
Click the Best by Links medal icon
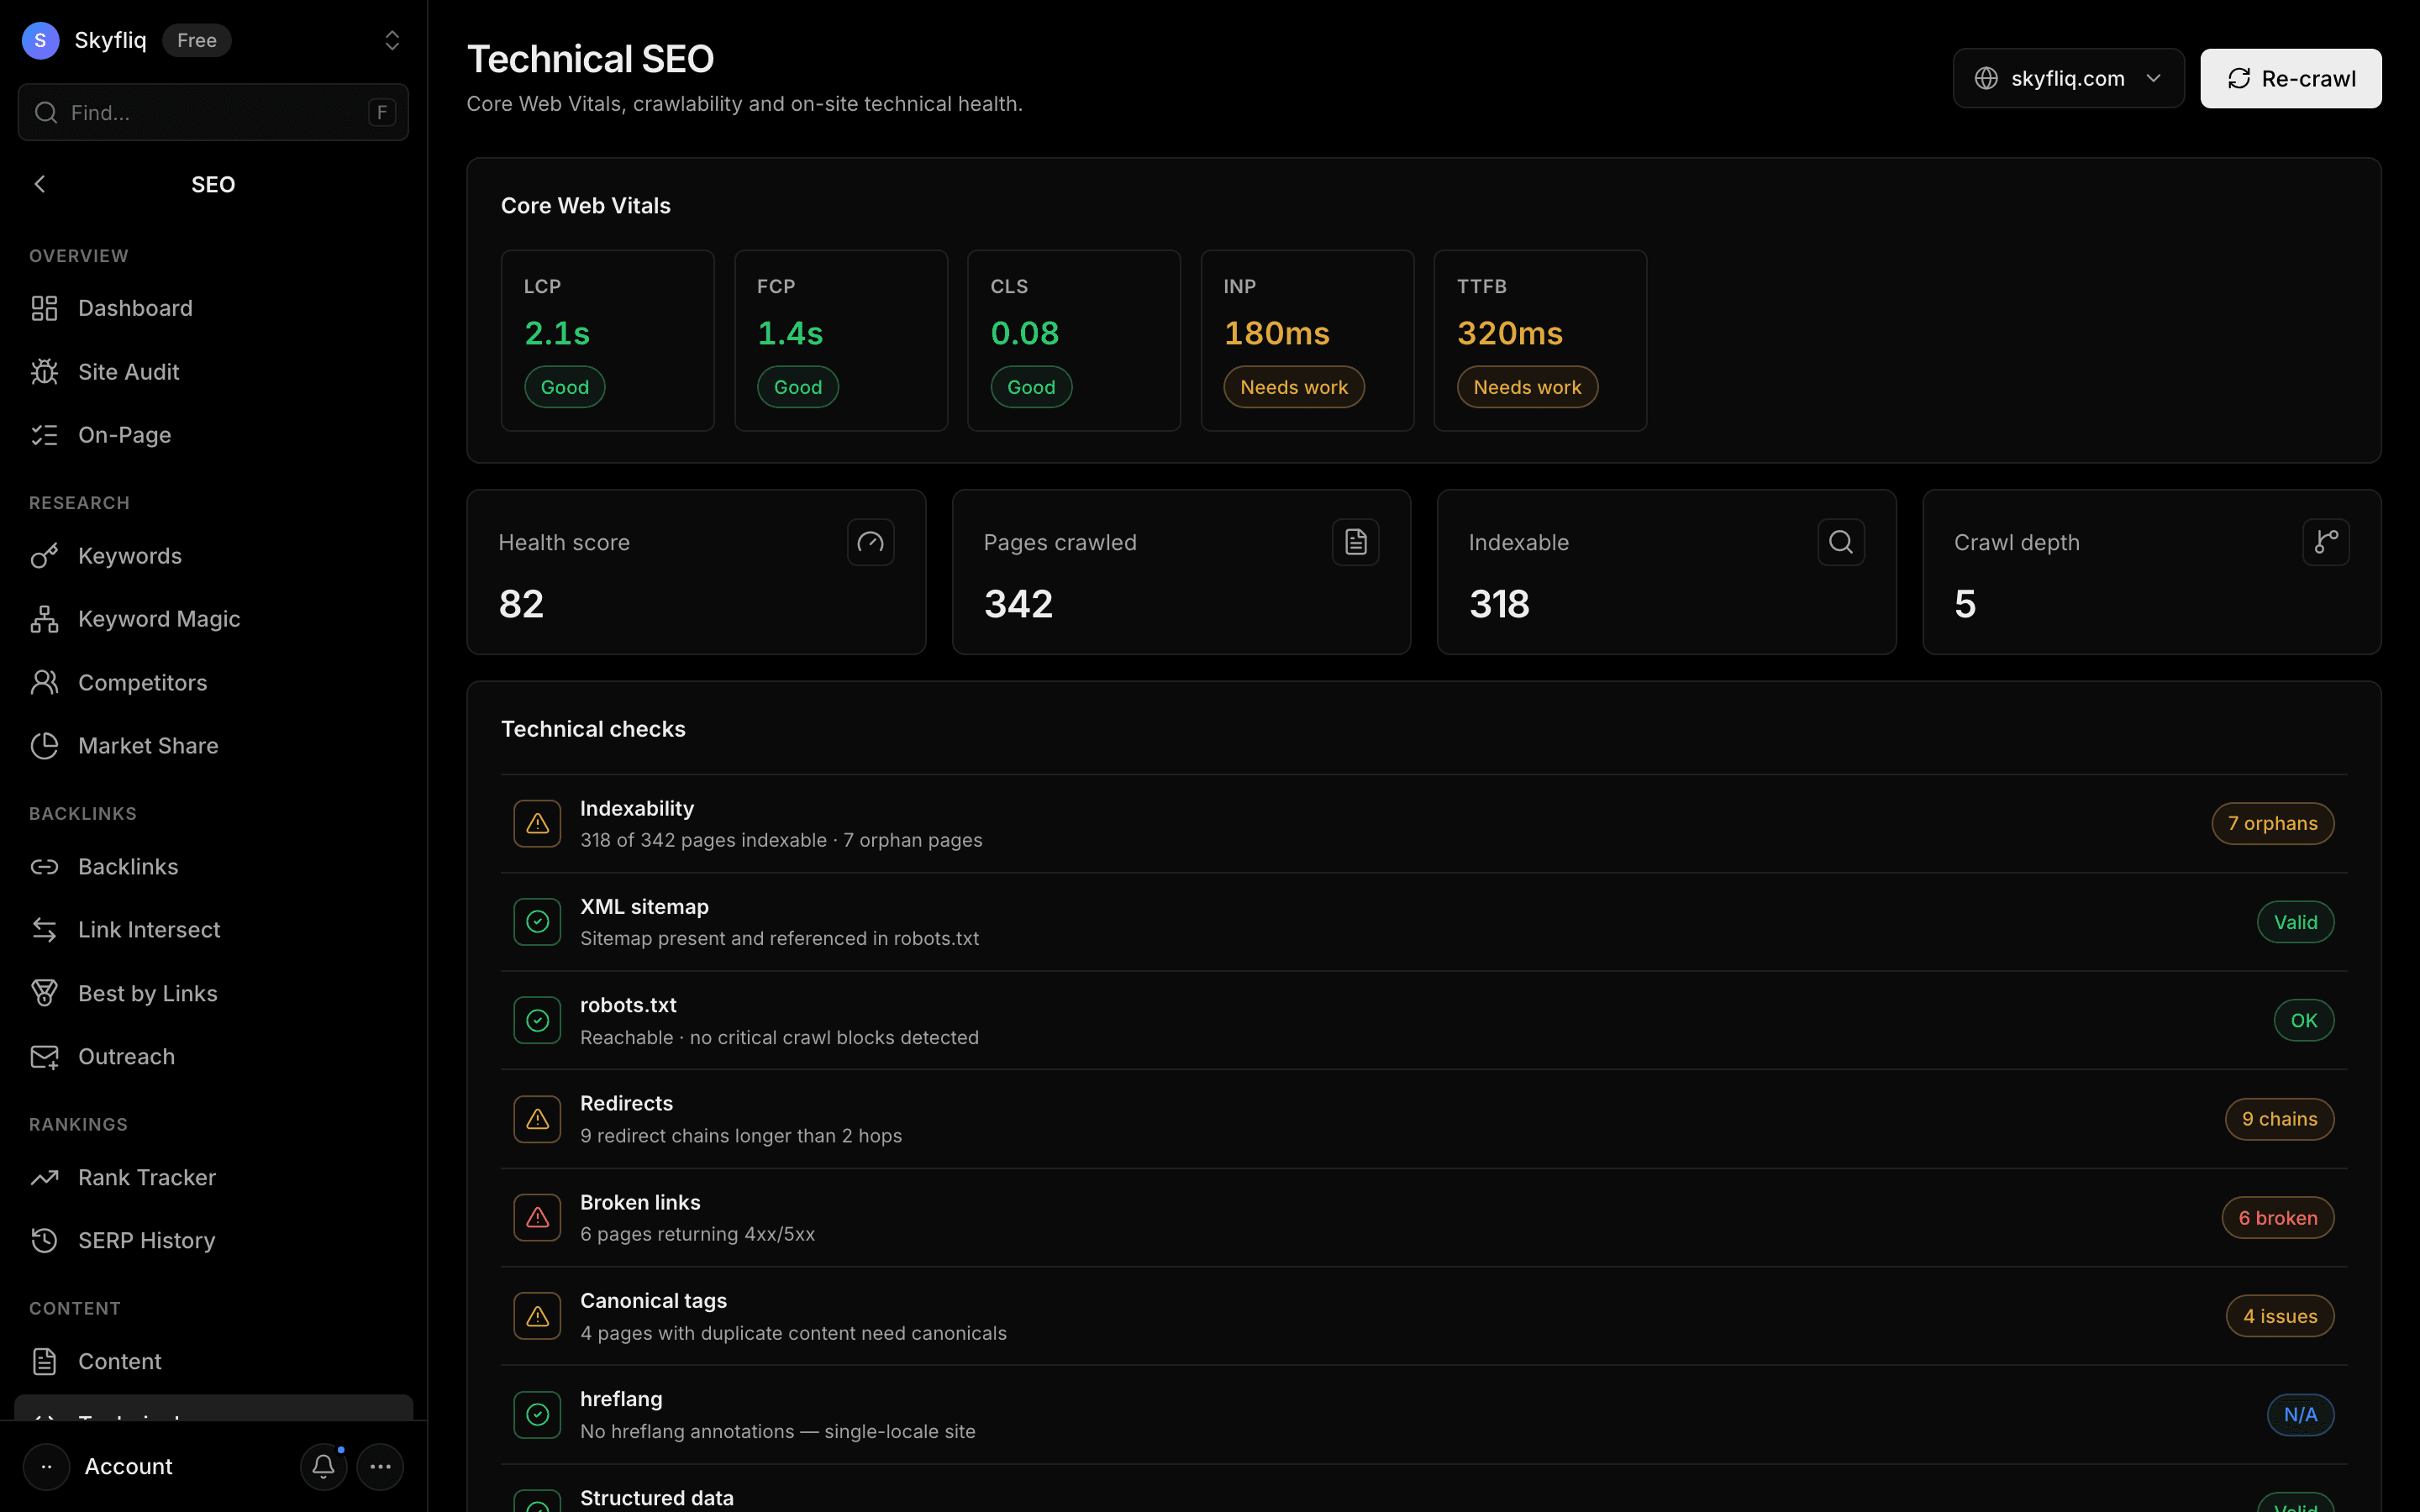pyautogui.click(x=44, y=993)
